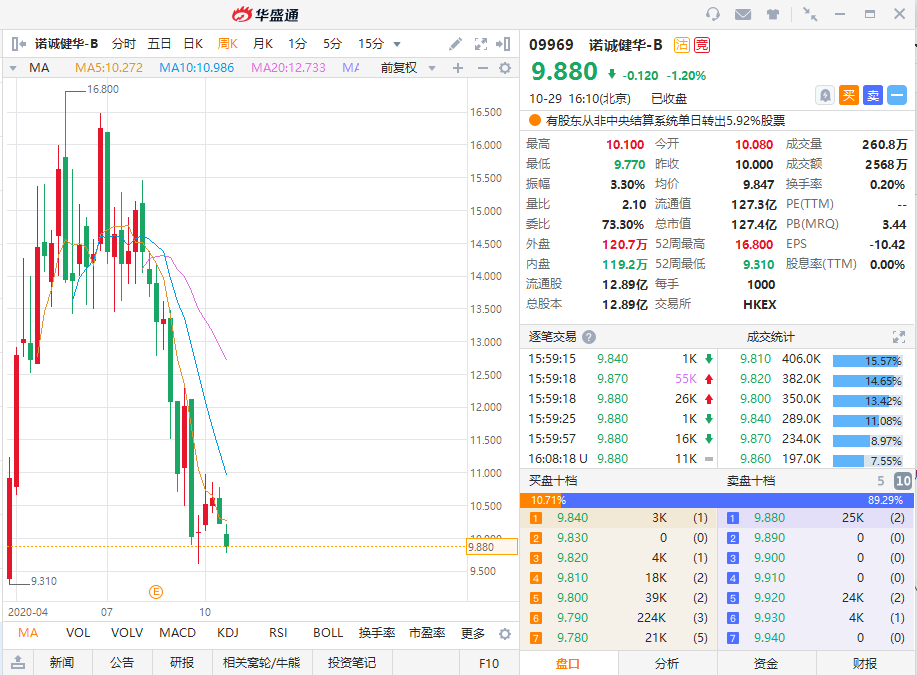Collapse right quote panel icon

[x=503, y=44]
